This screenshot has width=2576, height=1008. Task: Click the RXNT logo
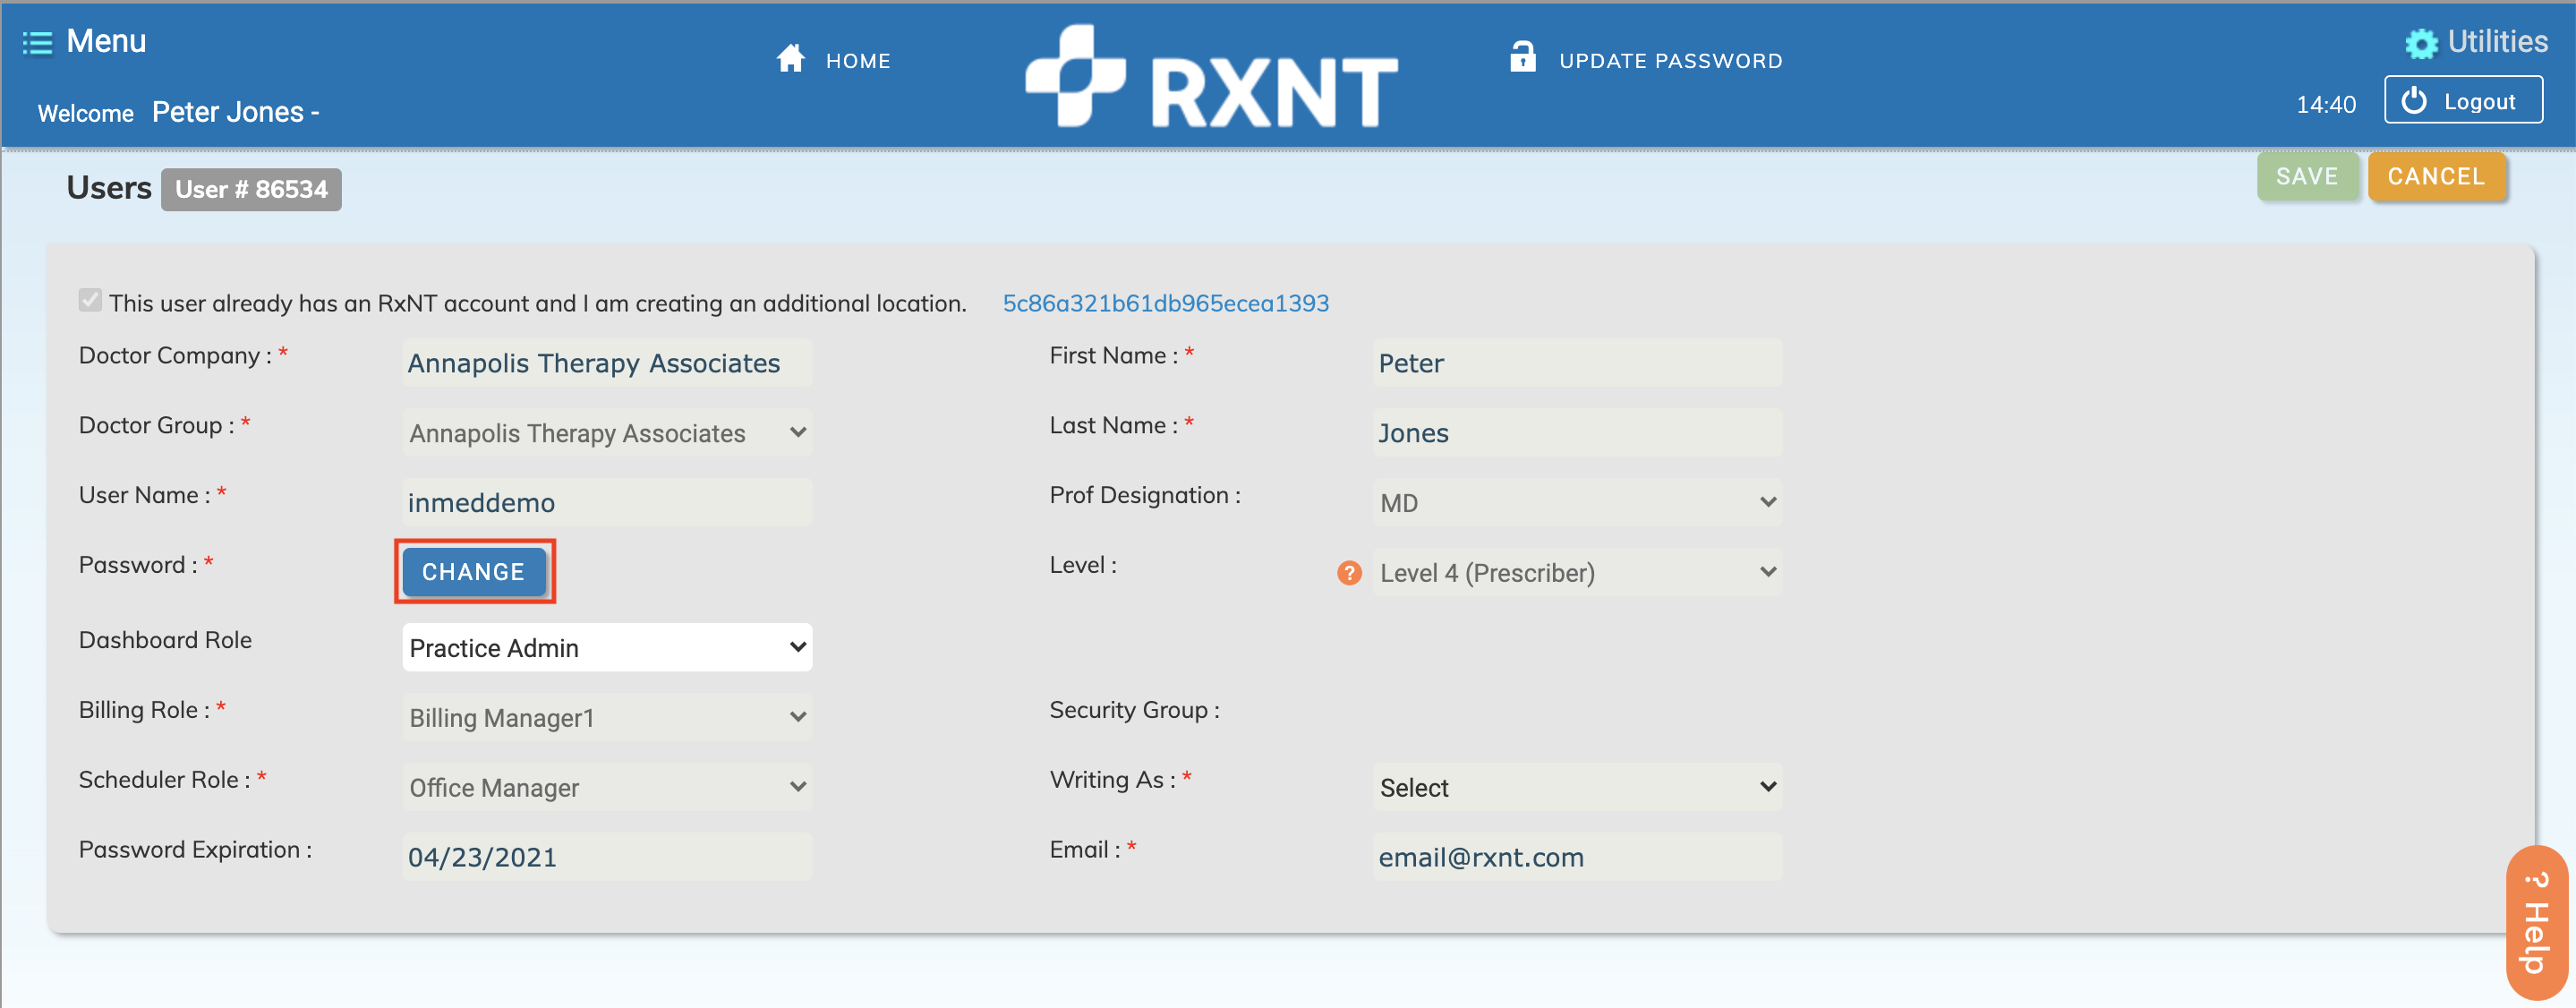pyautogui.click(x=1212, y=77)
